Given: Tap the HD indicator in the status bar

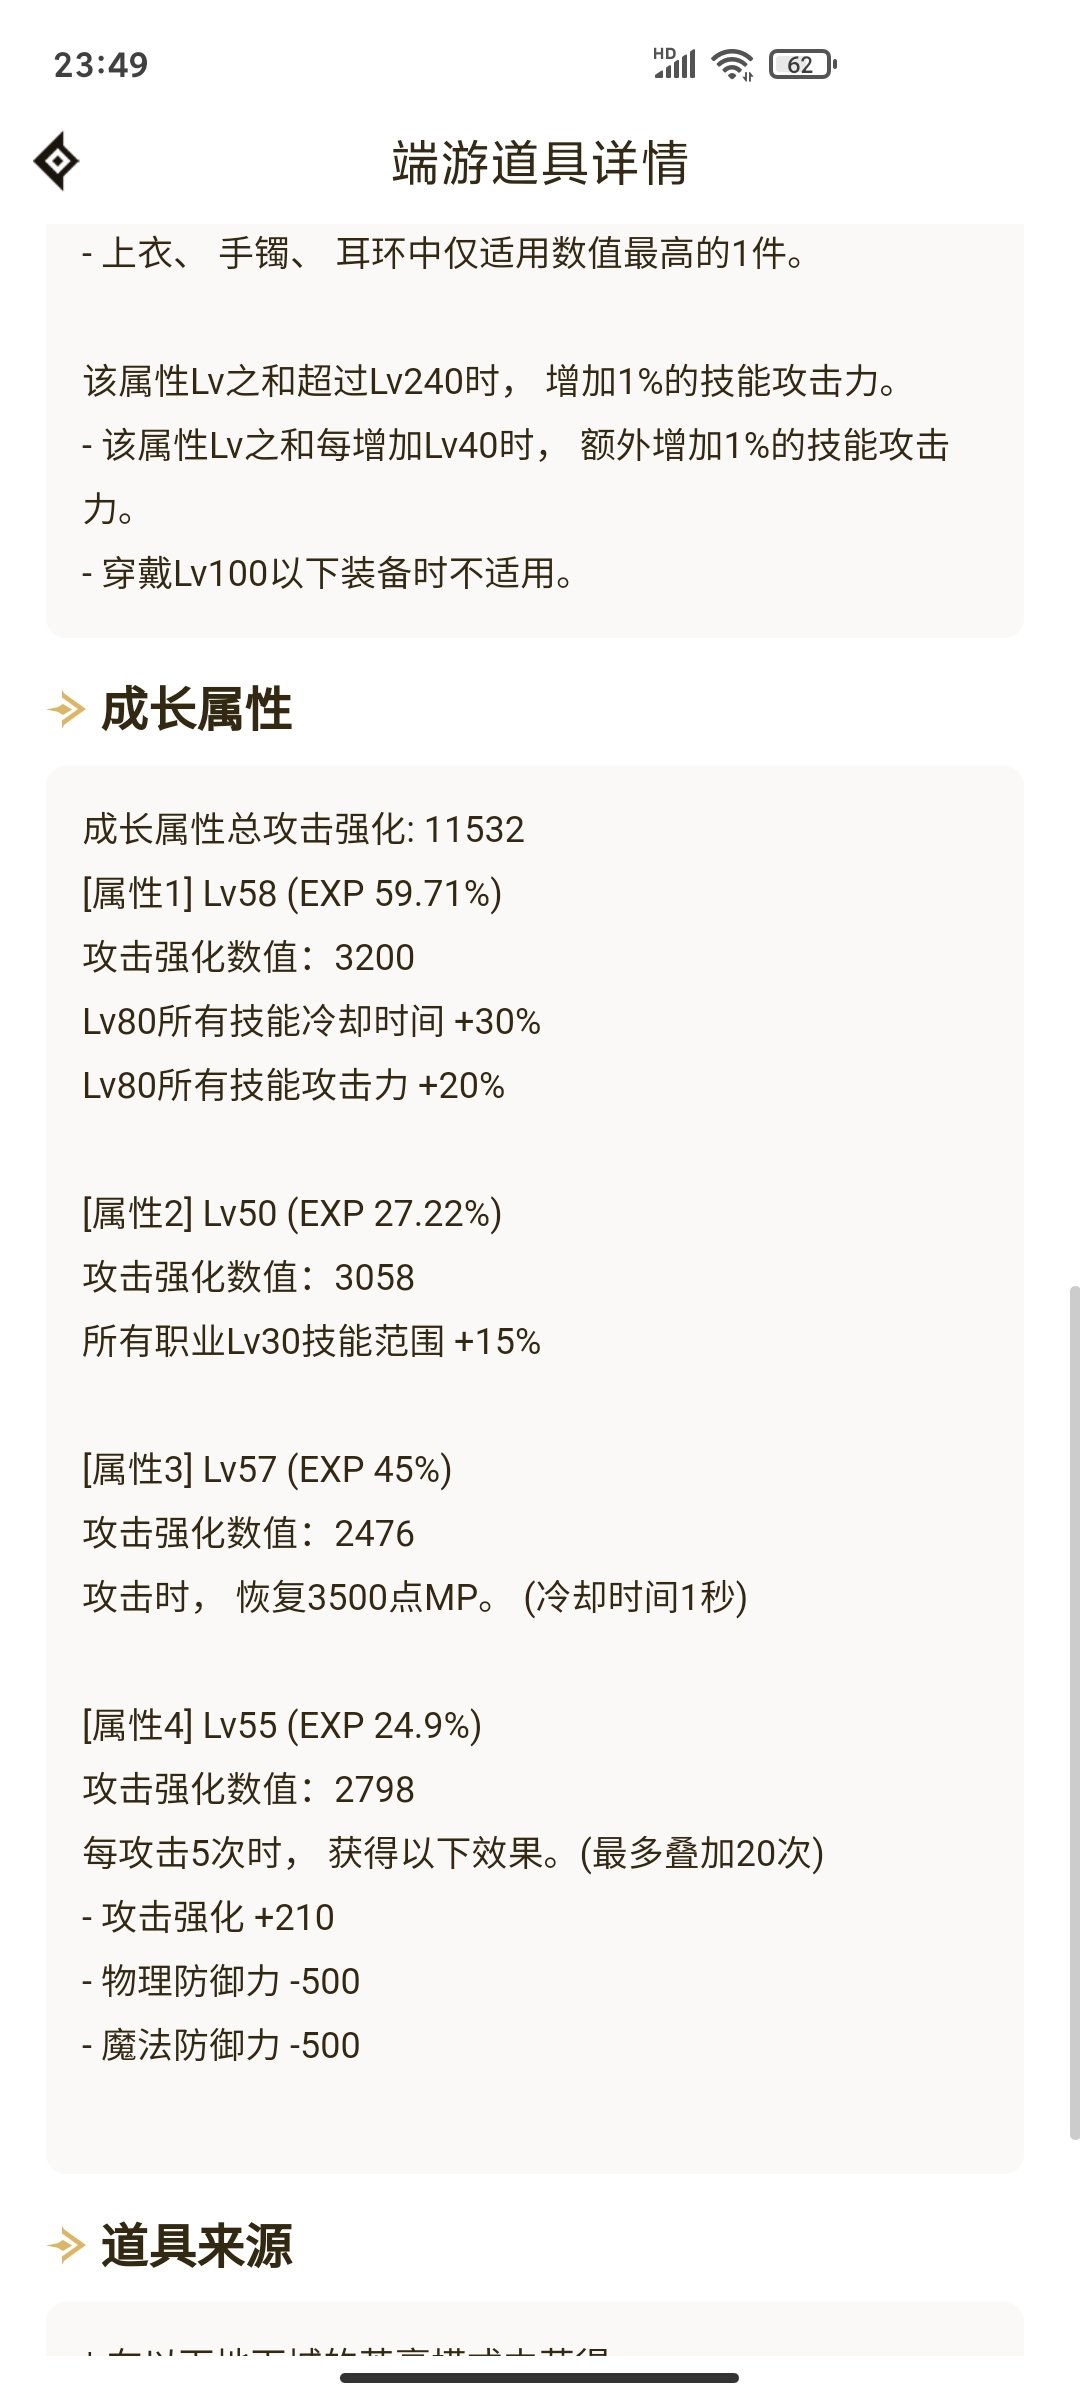Looking at the screenshot, I should coord(662,52).
